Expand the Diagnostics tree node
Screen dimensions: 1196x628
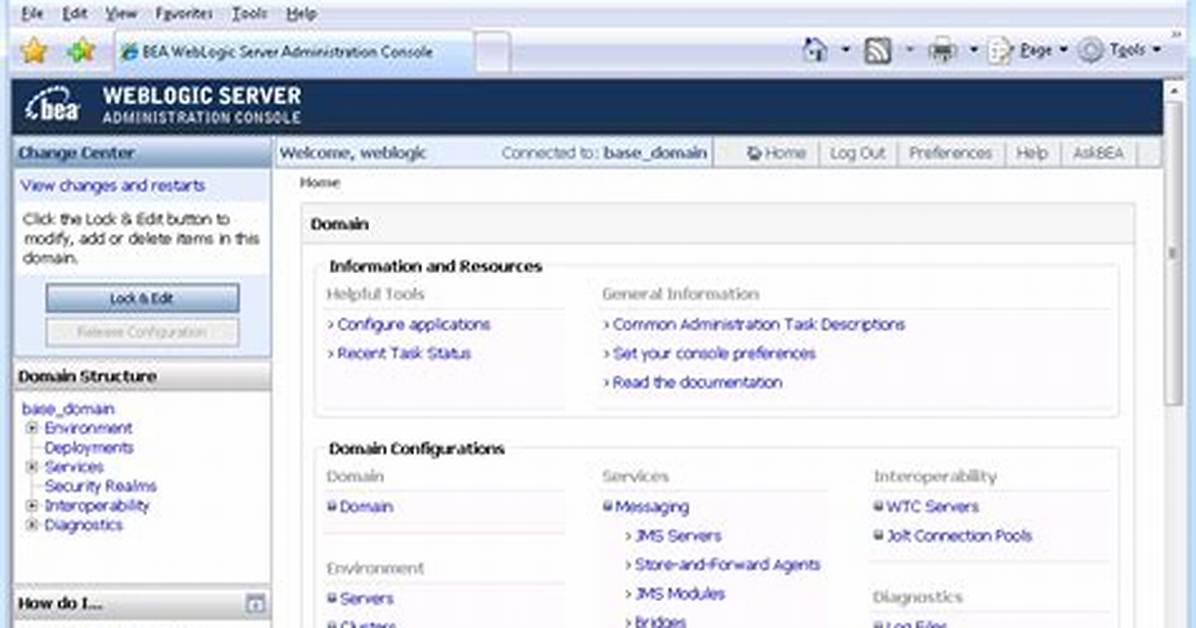point(32,525)
